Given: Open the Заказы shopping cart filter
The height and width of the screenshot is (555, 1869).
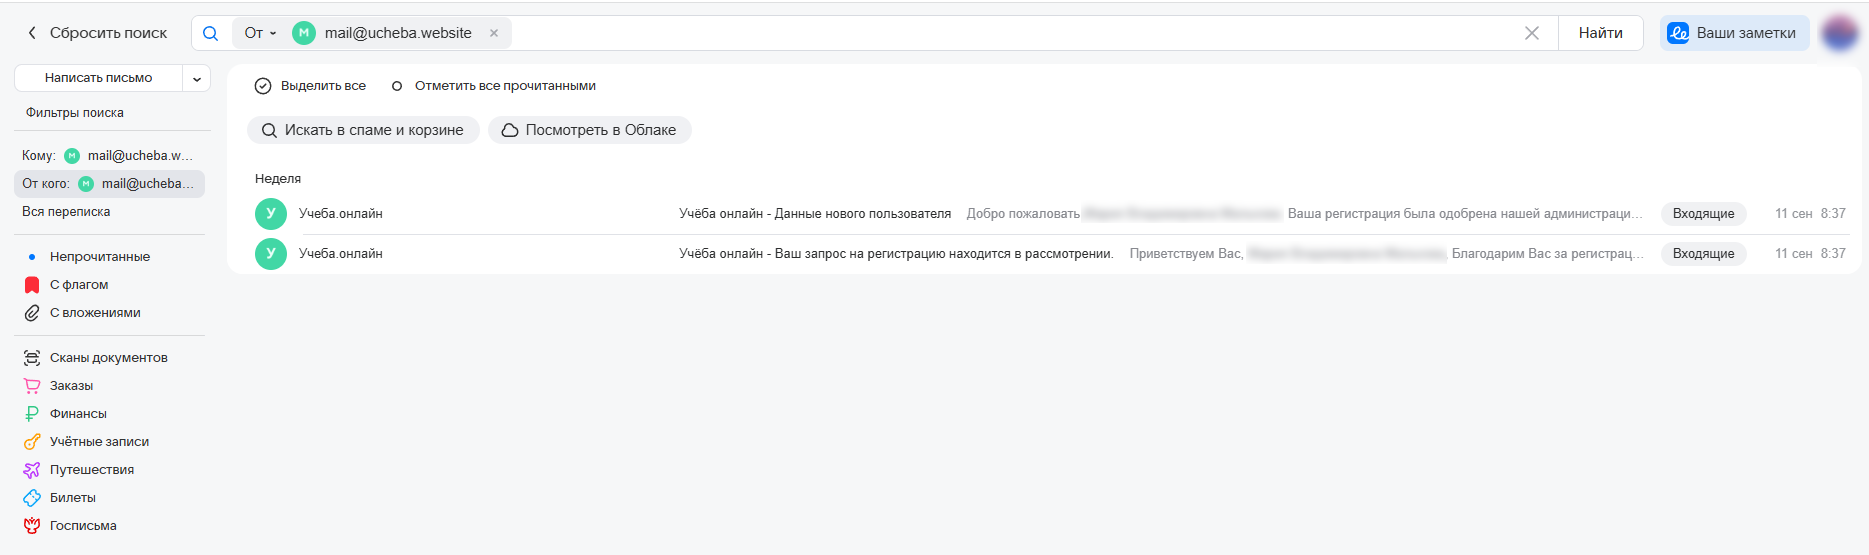Looking at the screenshot, I should pos(32,386).
